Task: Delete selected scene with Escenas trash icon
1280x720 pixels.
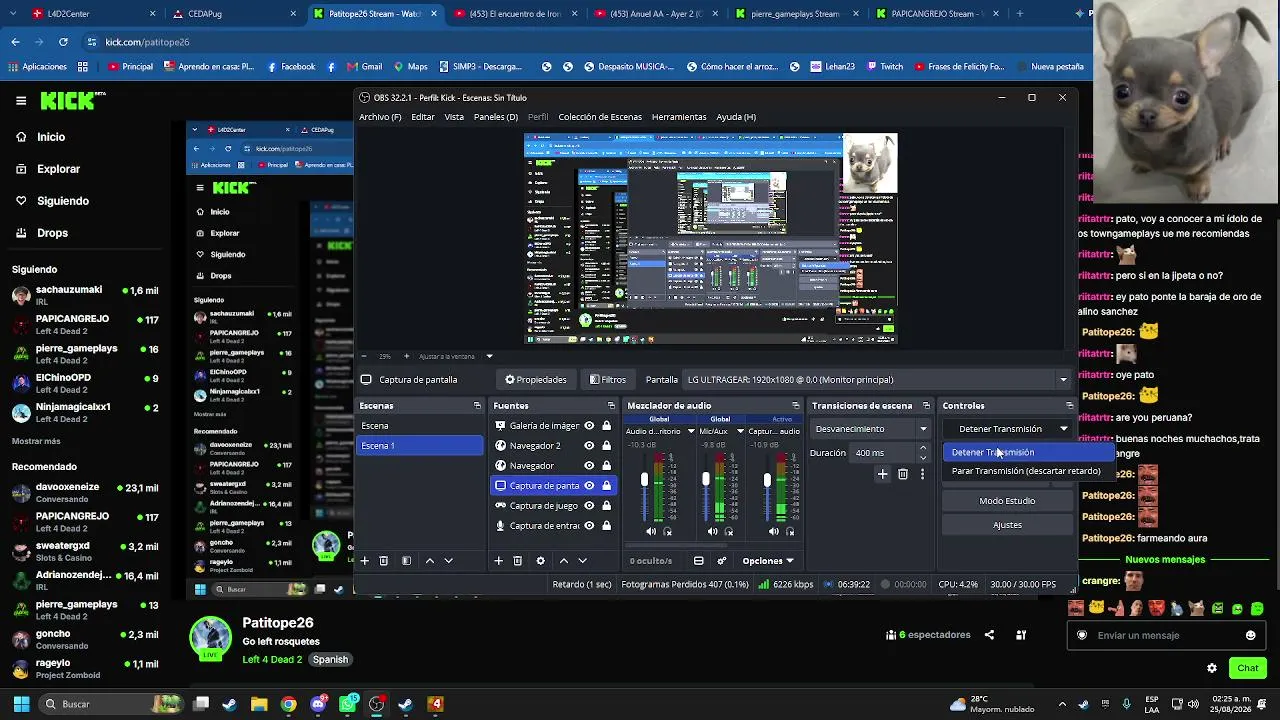Action: (x=383, y=561)
